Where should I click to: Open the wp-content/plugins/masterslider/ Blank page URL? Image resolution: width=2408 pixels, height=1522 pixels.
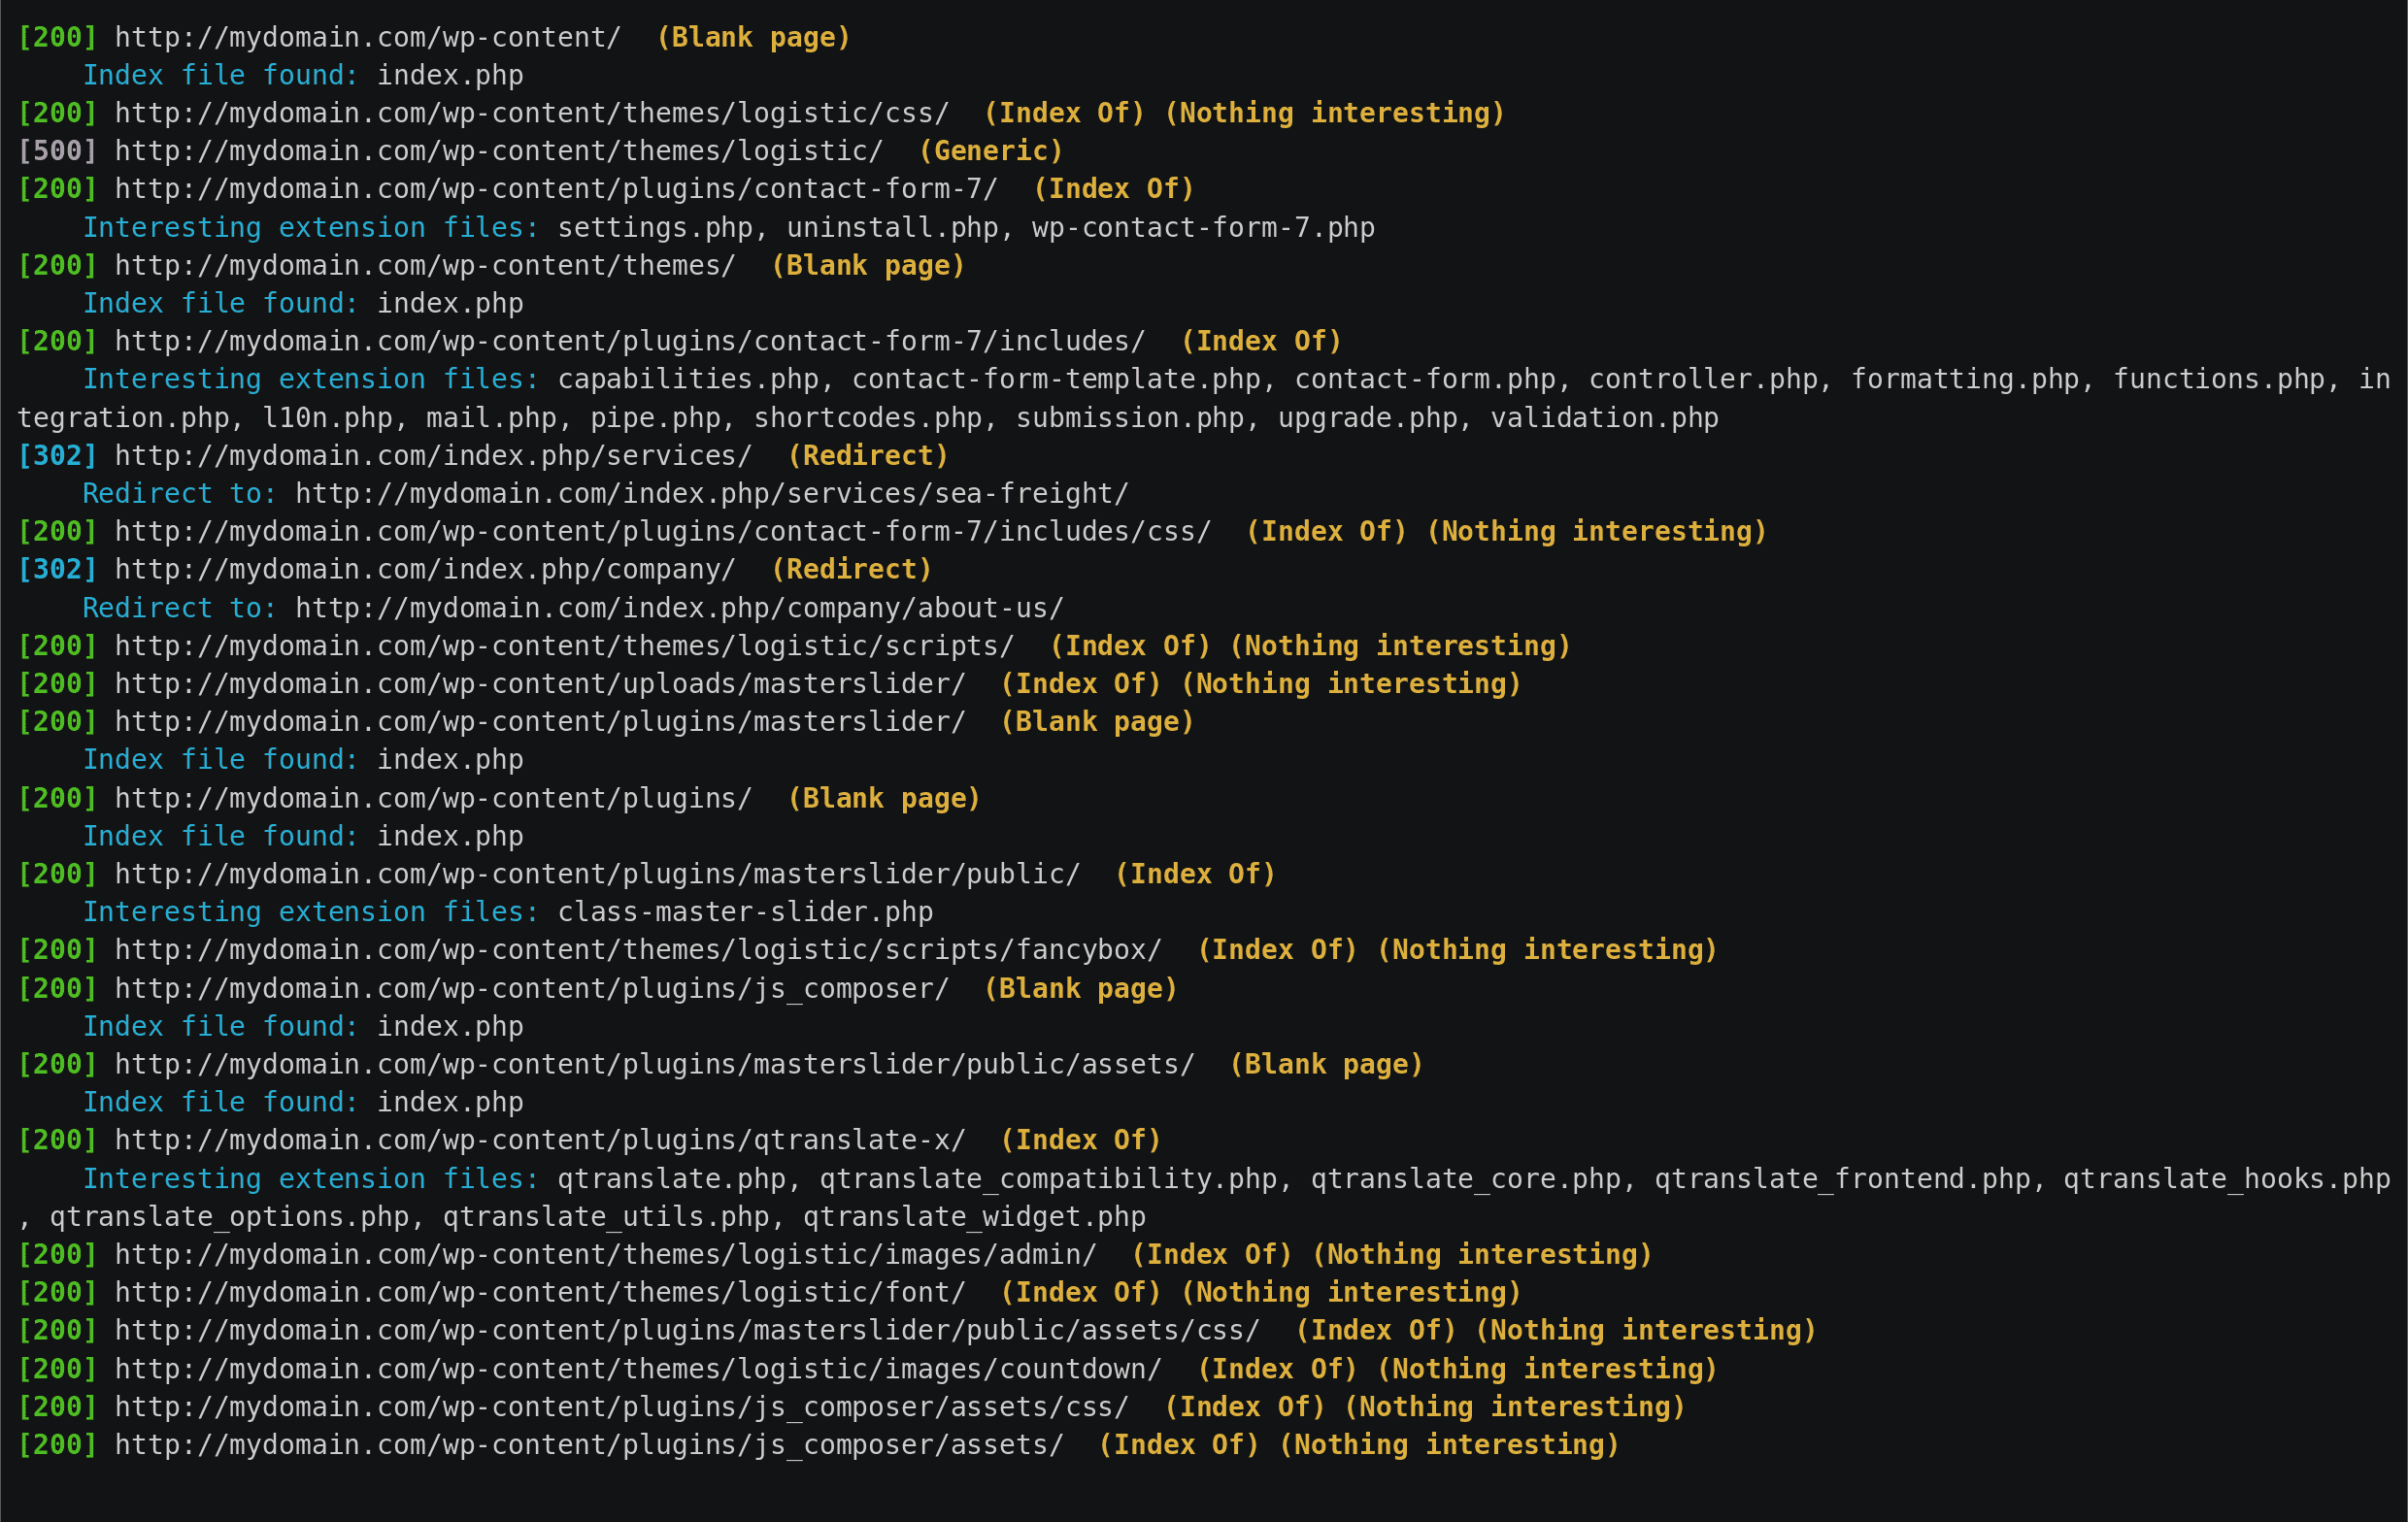(540, 722)
